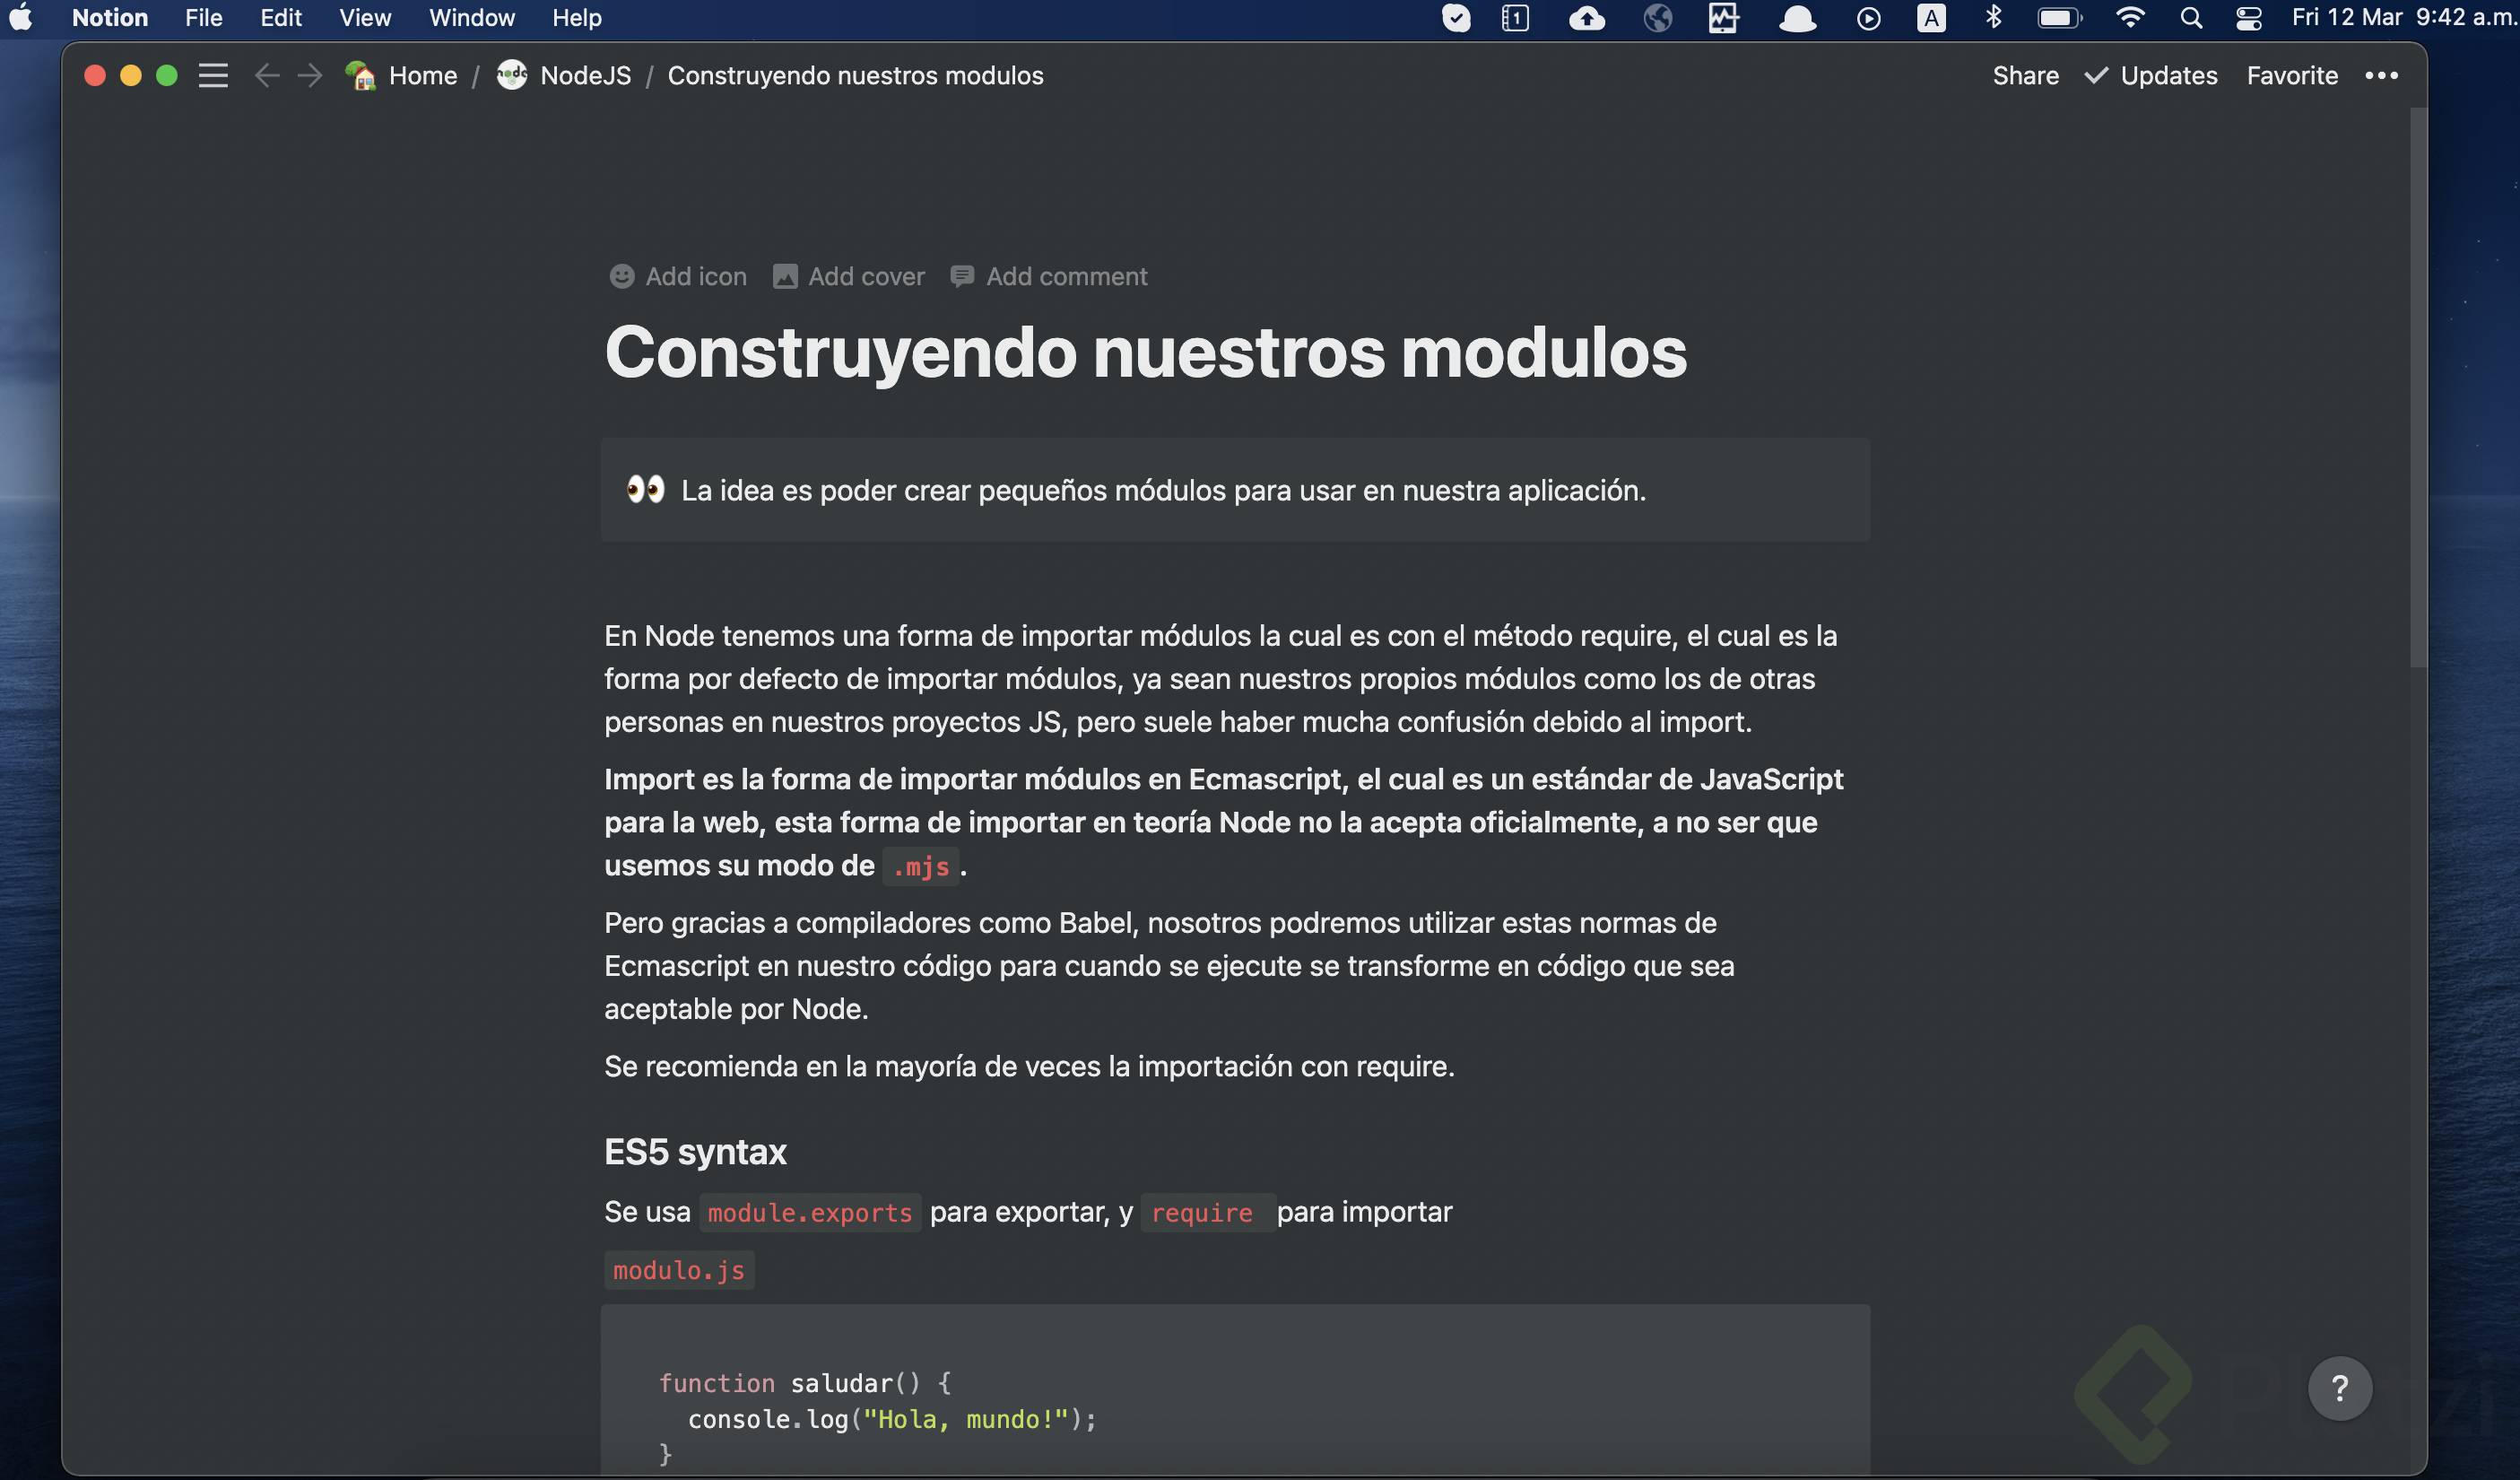Screen dimensions: 2520x1480
Task: Click the Add icon smiley button
Action: coord(622,277)
